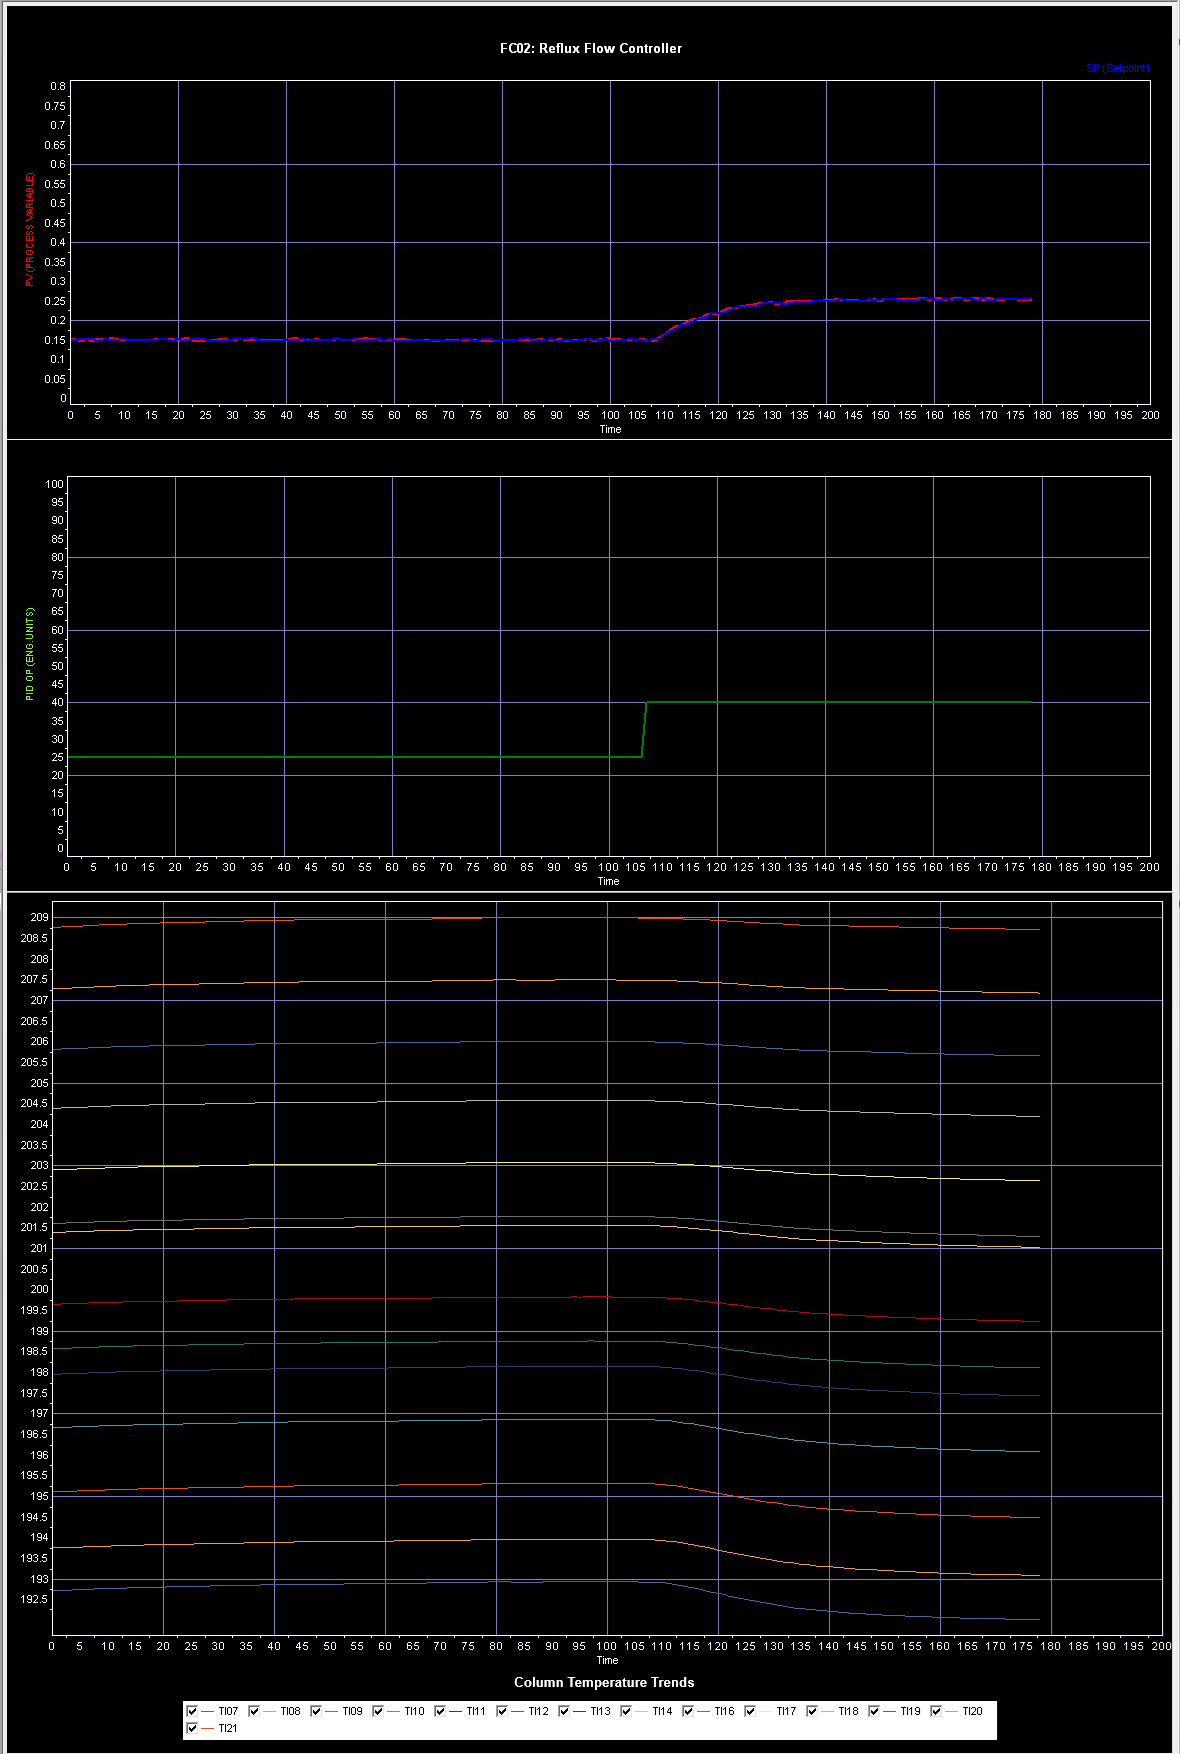Click the PID output step change on green line
Image resolution: width=1180 pixels, height=1754 pixels.
click(644, 729)
